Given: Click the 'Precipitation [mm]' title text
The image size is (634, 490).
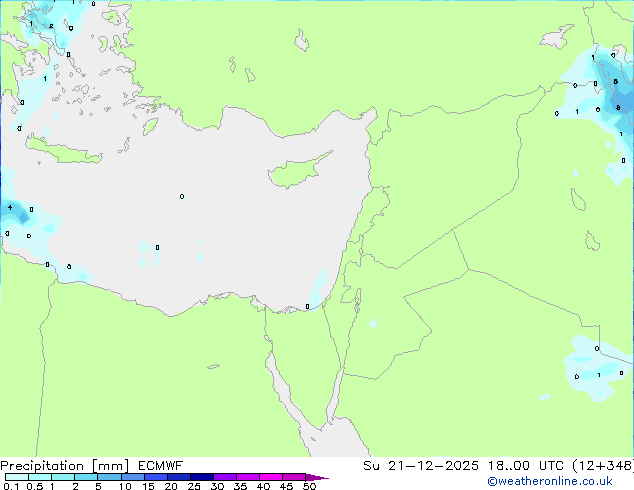Looking at the screenshot, I should pos(65,466).
